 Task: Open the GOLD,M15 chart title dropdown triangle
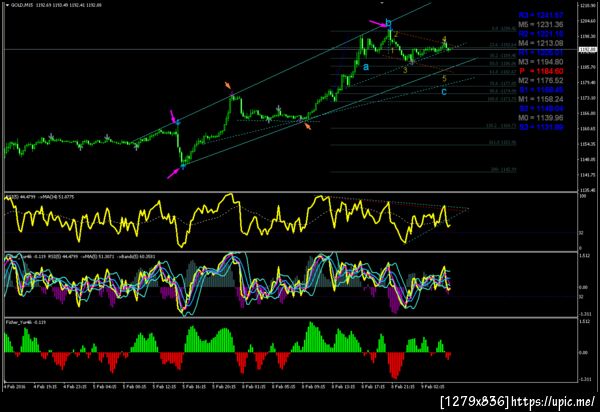point(7,5)
